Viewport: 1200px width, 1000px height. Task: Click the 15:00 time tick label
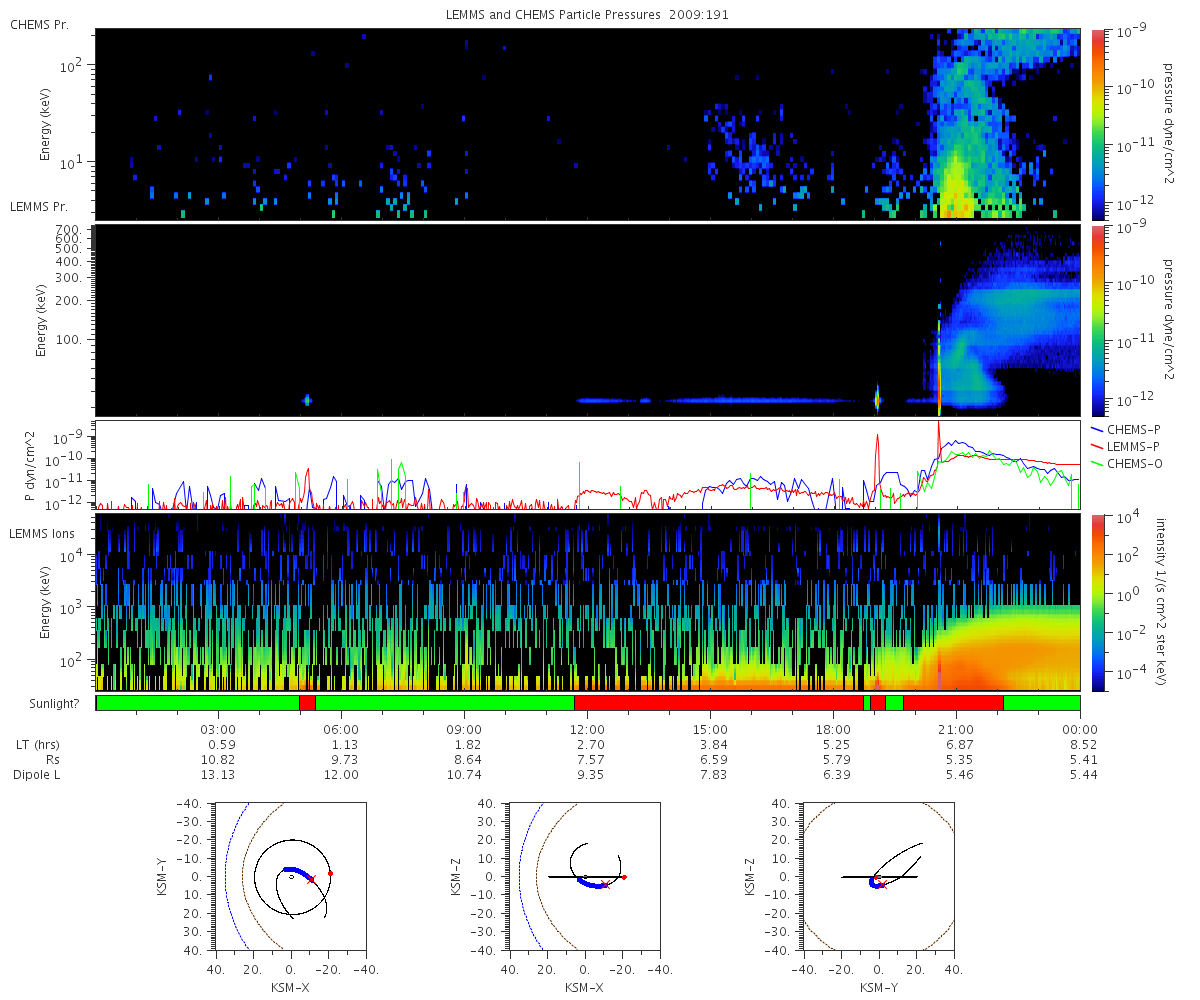(x=710, y=729)
